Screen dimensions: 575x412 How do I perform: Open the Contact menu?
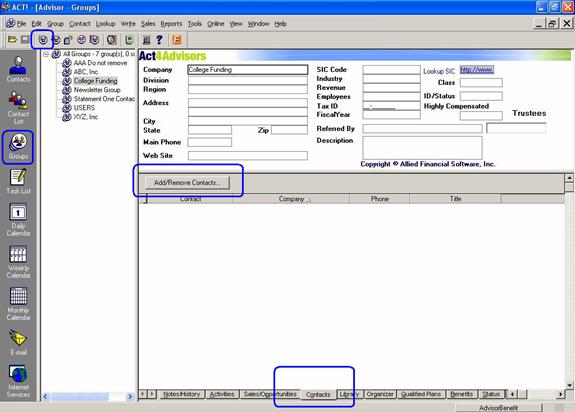(80, 24)
